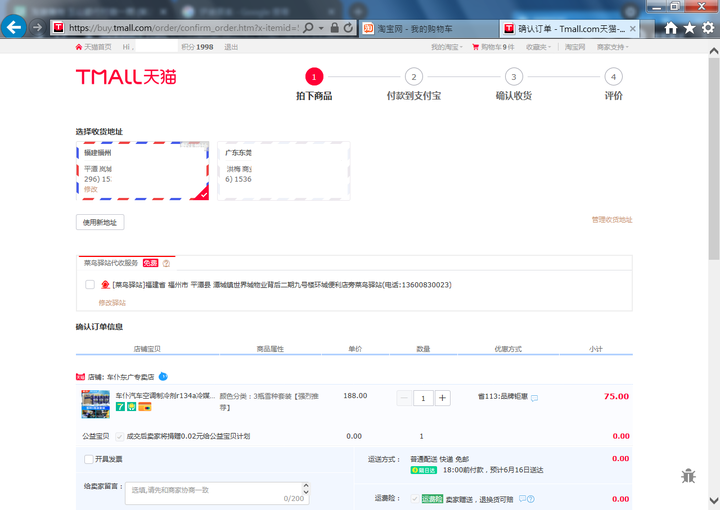The image size is (720, 510).
Task: Open 淘宝网 link in top bar
Action: 575,47
